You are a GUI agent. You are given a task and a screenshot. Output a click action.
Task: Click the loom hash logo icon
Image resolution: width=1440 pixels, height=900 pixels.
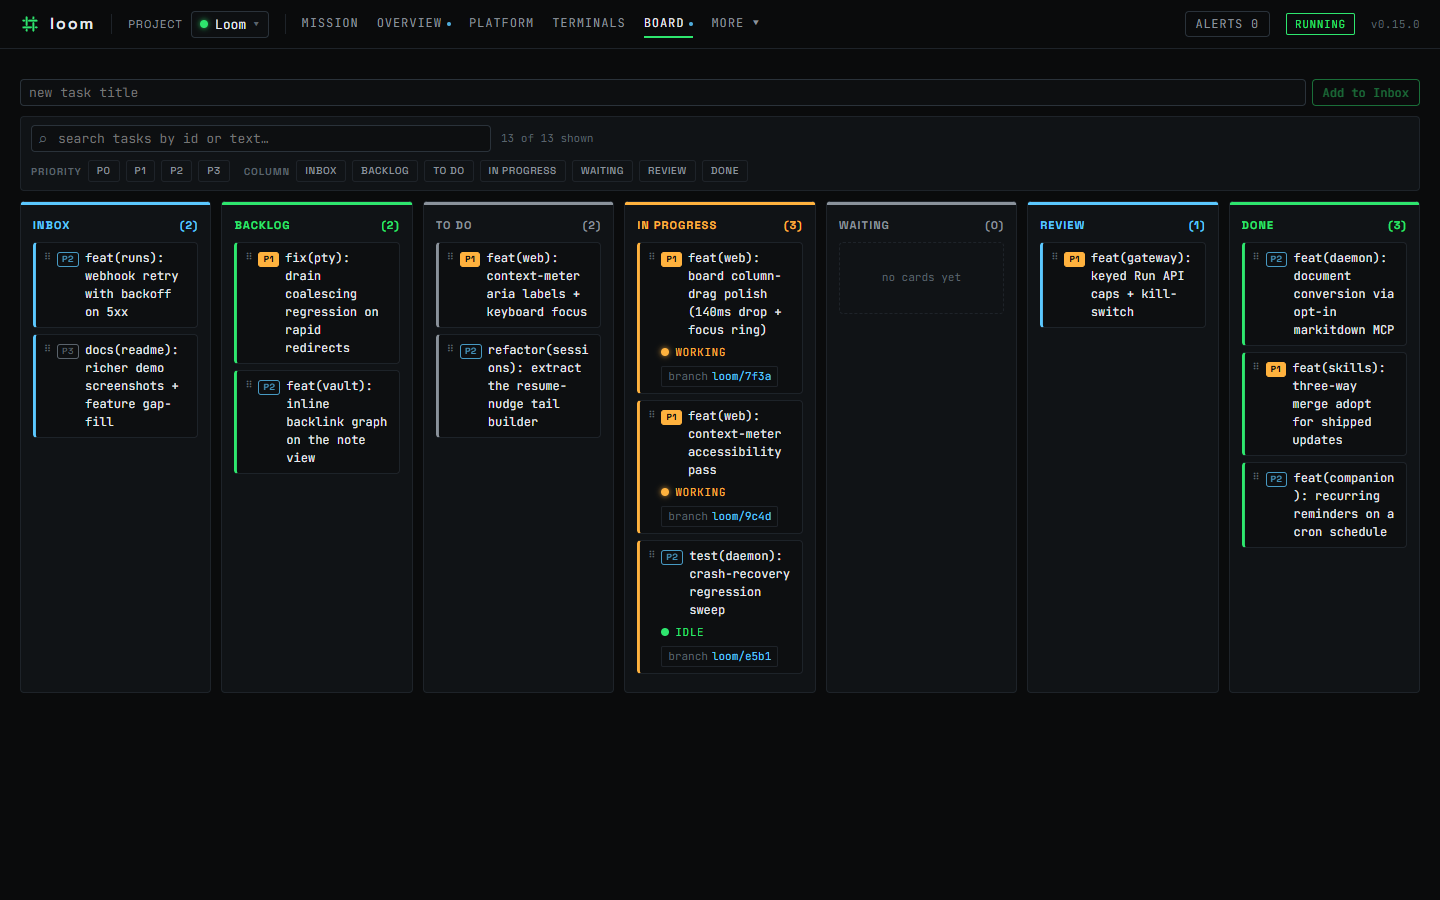pyautogui.click(x=30, y=24)
